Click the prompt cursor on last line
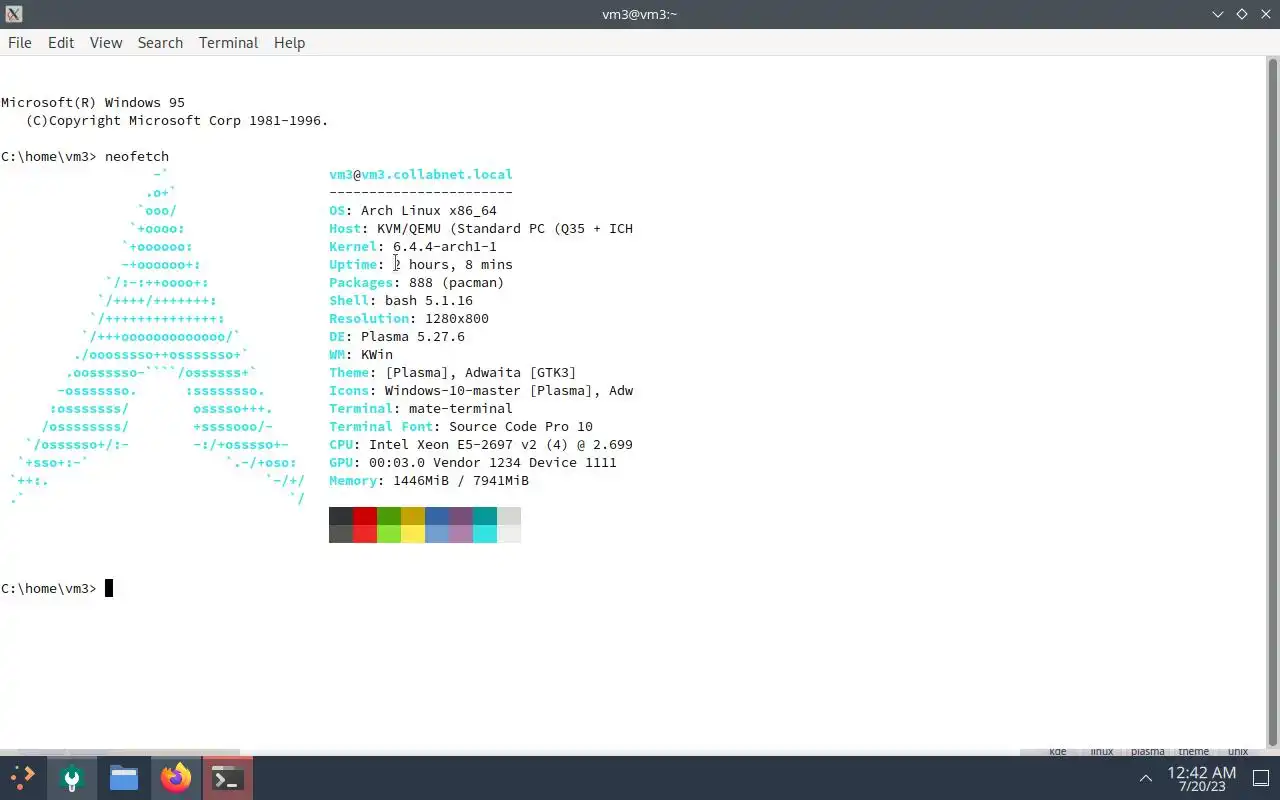The height and width of the screenshot is (800, 1280). (x=109, y=588)
